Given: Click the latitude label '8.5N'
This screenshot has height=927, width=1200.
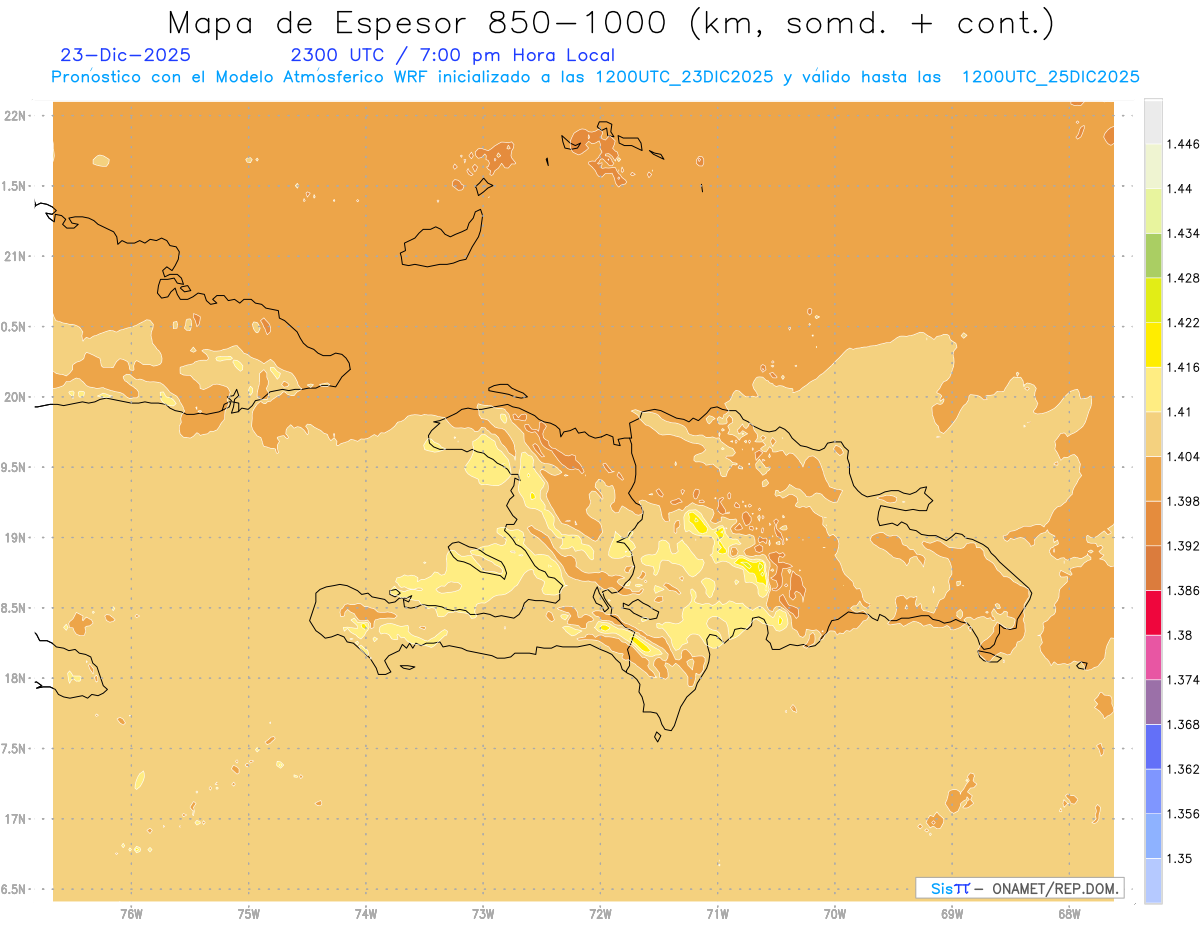Looking at the screenshot, I should (x=14, y=608).
